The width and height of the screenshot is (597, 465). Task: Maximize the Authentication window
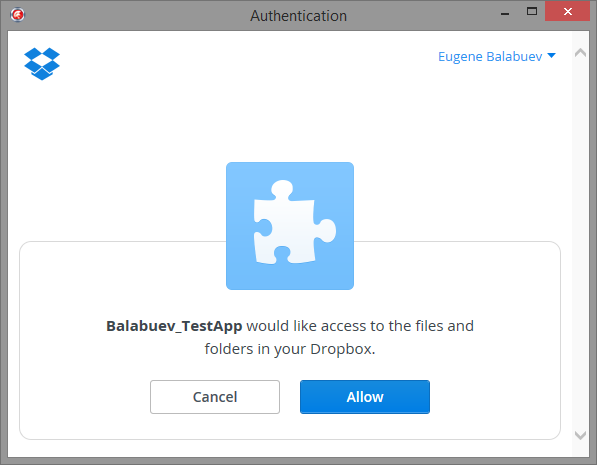pos(532,11)
